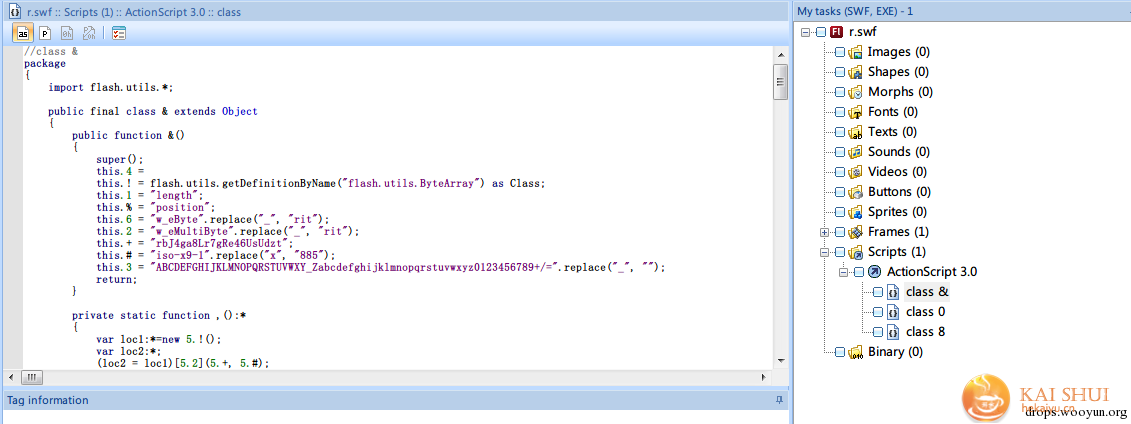Select the Sounds folder icon
Image resolution: width=1131 pixels, height=424 pixels.
pyautogui.click(x=855, y=152)
